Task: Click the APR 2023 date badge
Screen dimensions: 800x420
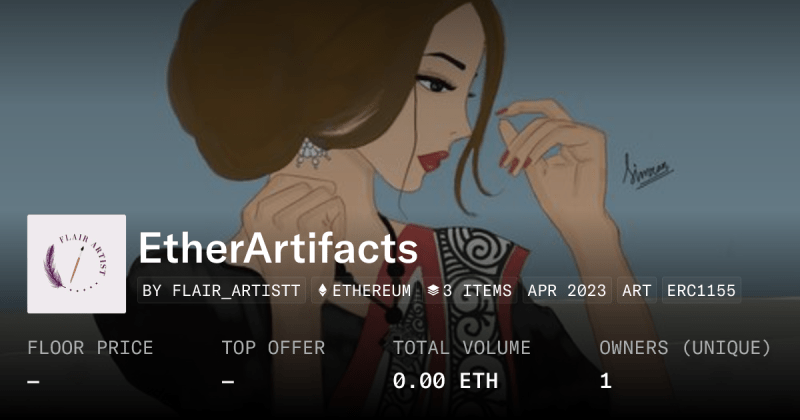Action: point(567,291)
